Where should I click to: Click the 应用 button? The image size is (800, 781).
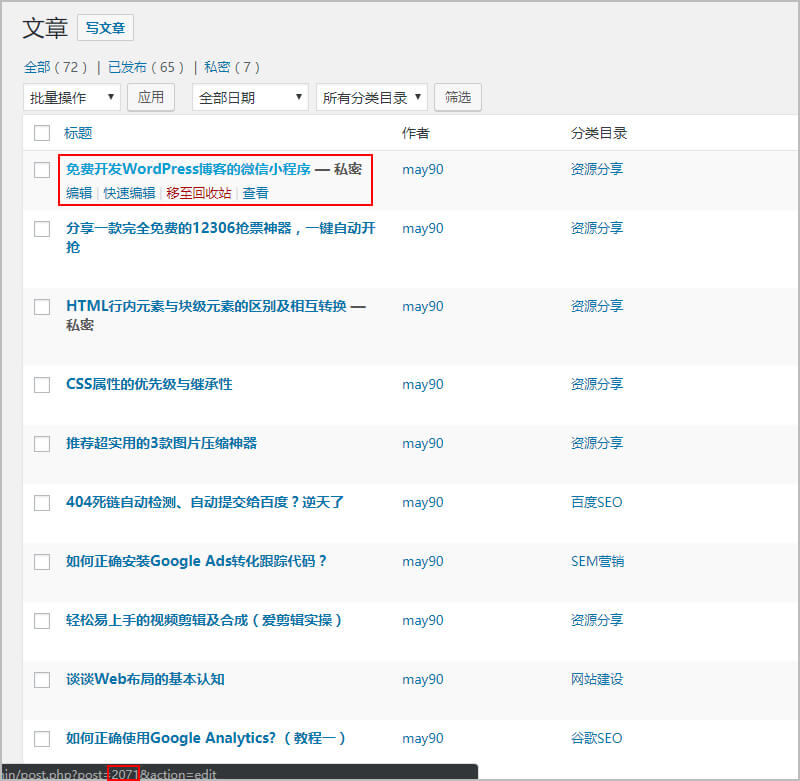click(x=151, y=97)
